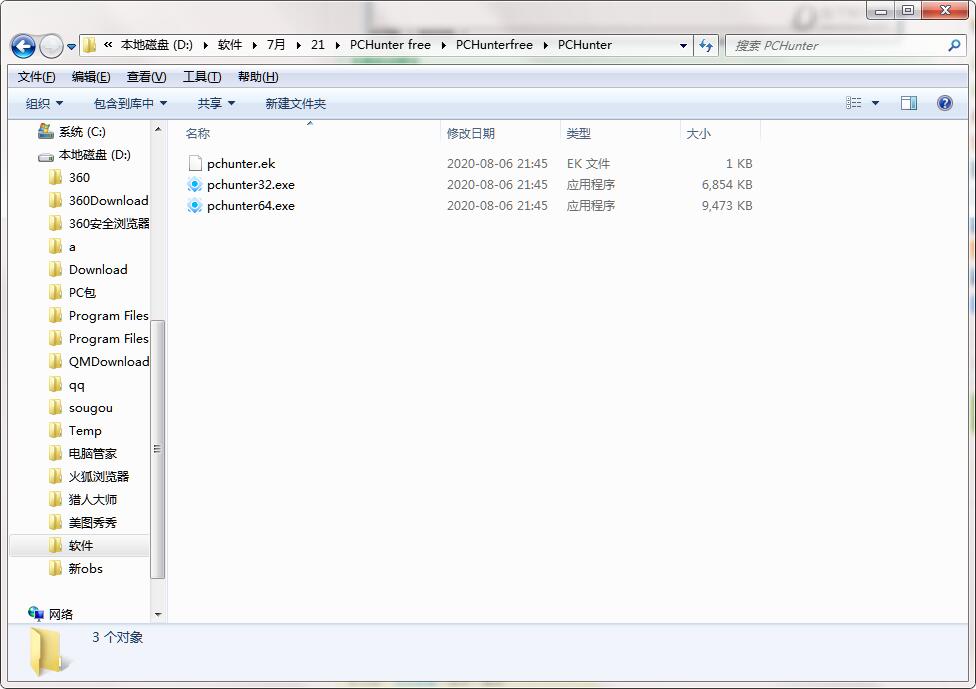Toggle the preview pane button

click(x=909, y=103)
